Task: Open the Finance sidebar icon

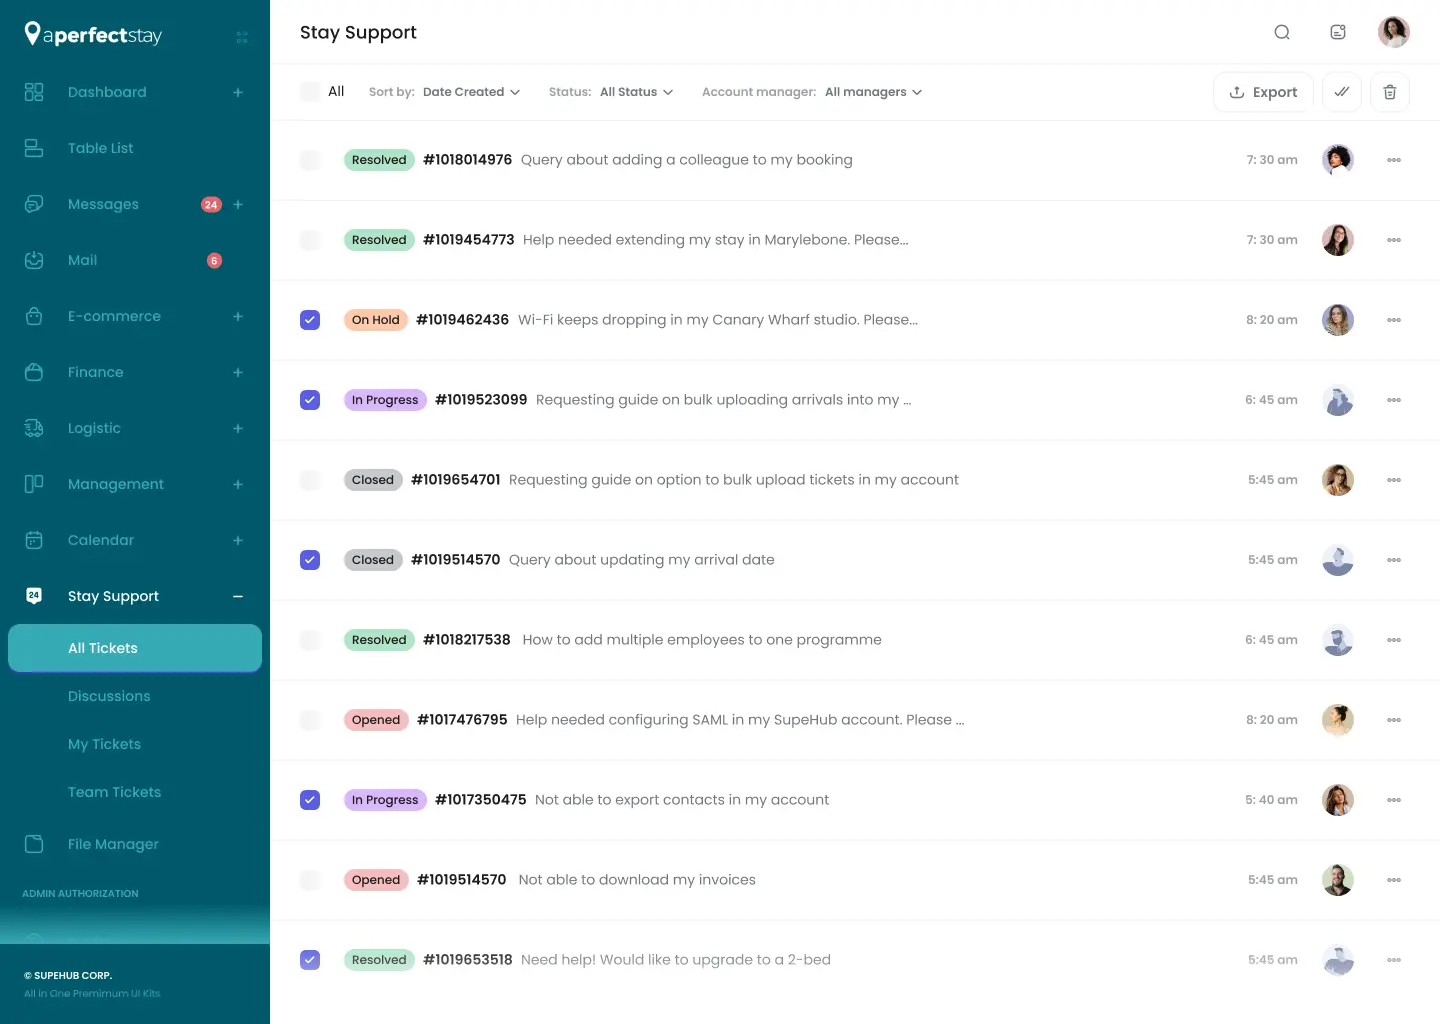Action: (34, 372)
